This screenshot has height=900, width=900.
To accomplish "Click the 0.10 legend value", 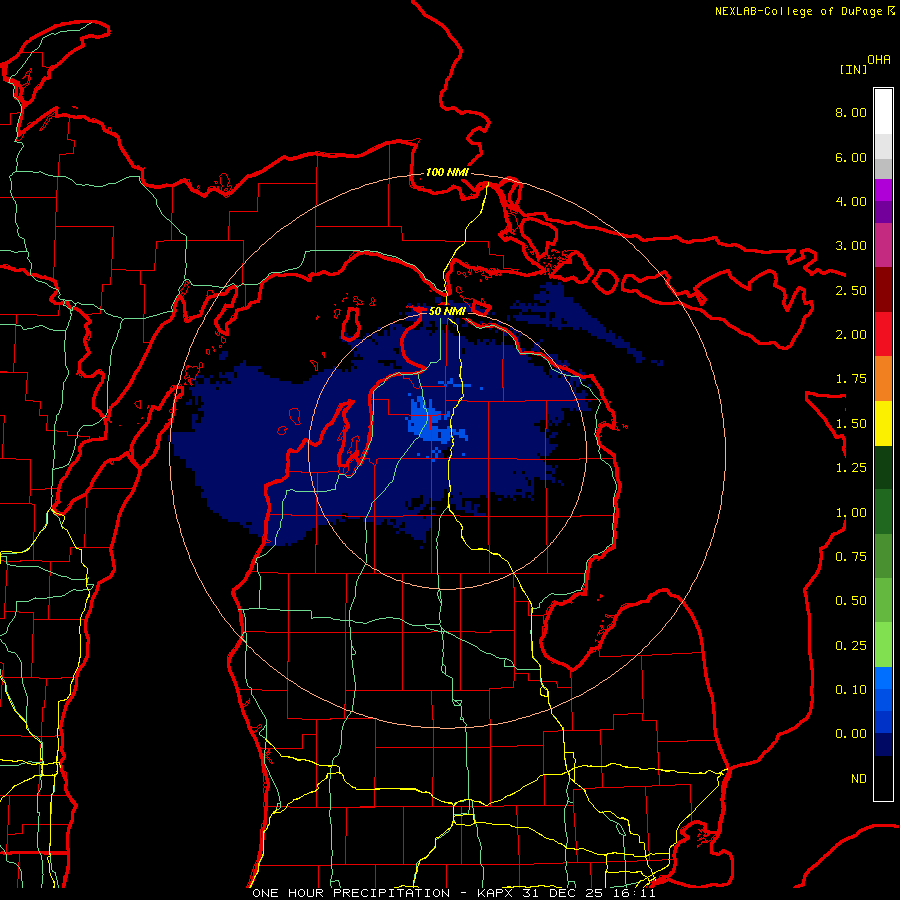I will click(x=851, y=690).
